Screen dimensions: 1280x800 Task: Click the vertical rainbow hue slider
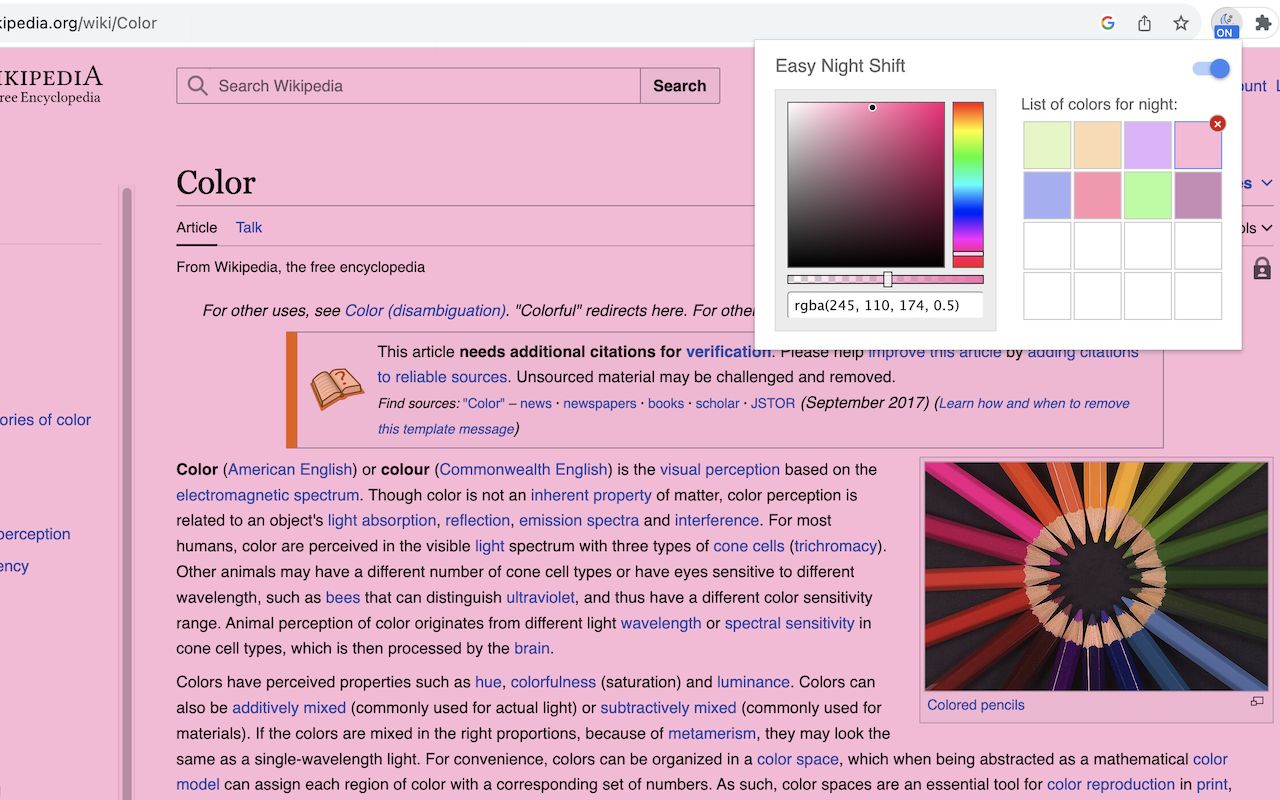967,180
